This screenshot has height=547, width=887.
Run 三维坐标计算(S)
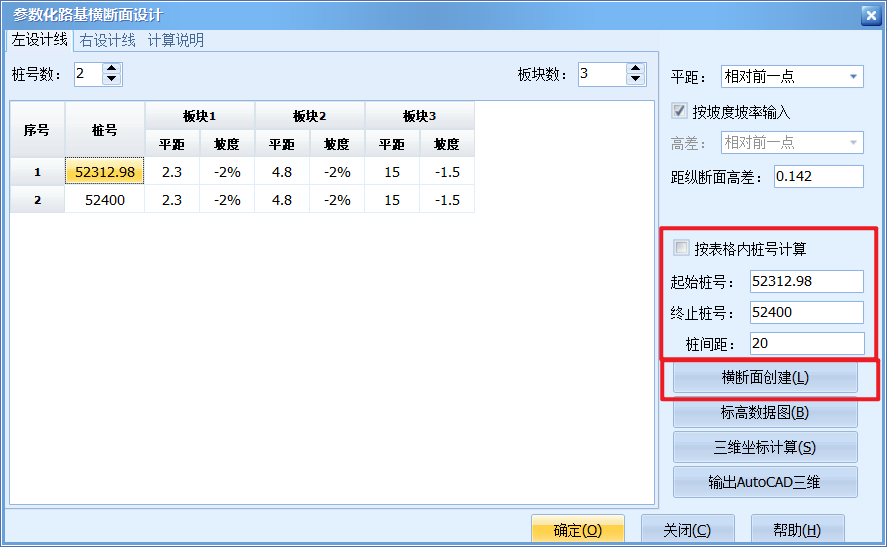(765, 447)
